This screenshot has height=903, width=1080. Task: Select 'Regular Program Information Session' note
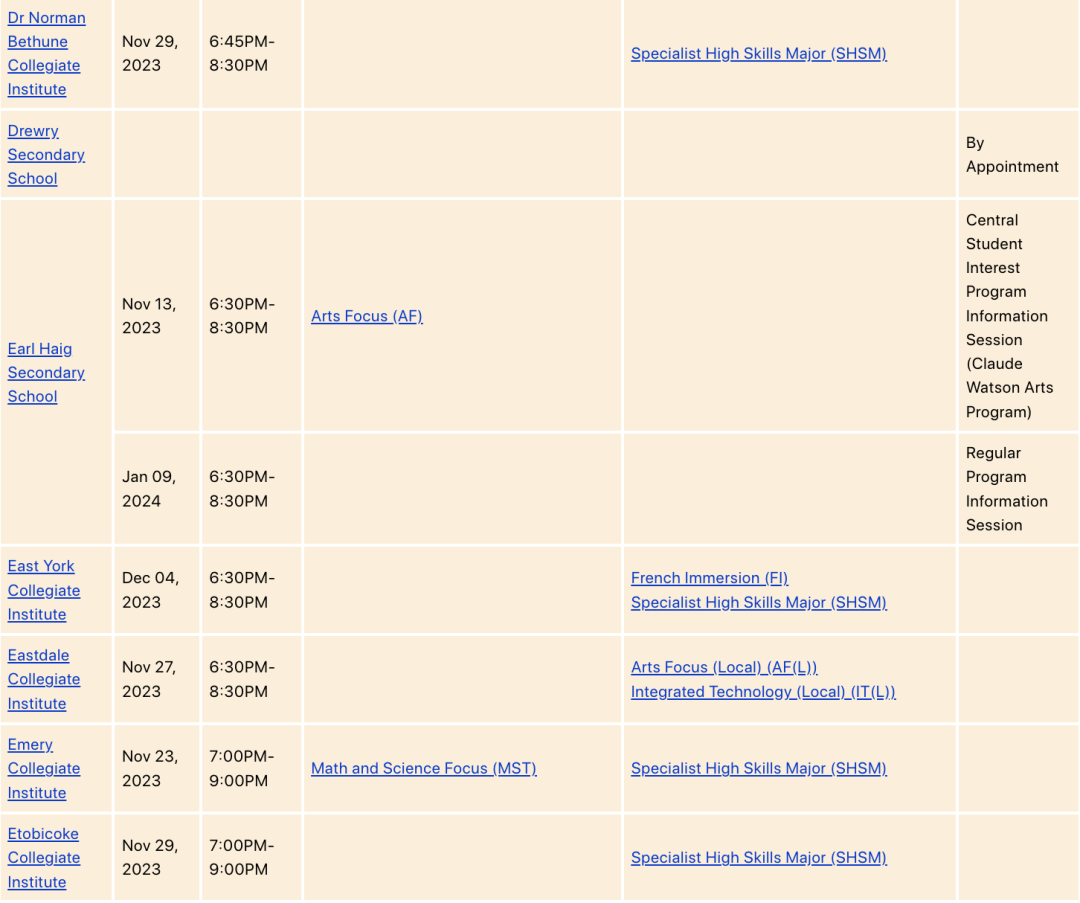[x=1006, y=489]
